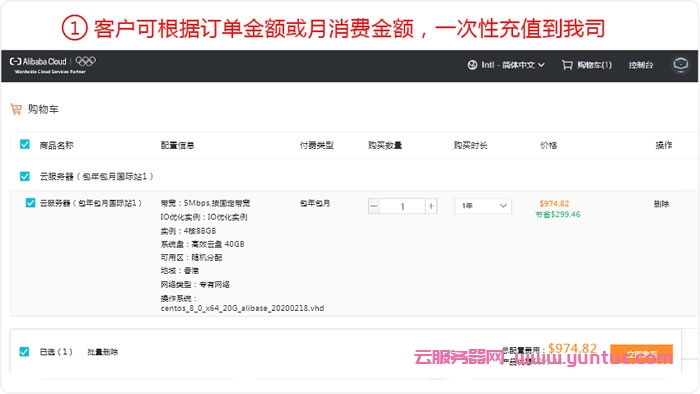Decrease purchase quantity with minus button
Viewport: 700px width, 394px height.
[x=374, y=206]
